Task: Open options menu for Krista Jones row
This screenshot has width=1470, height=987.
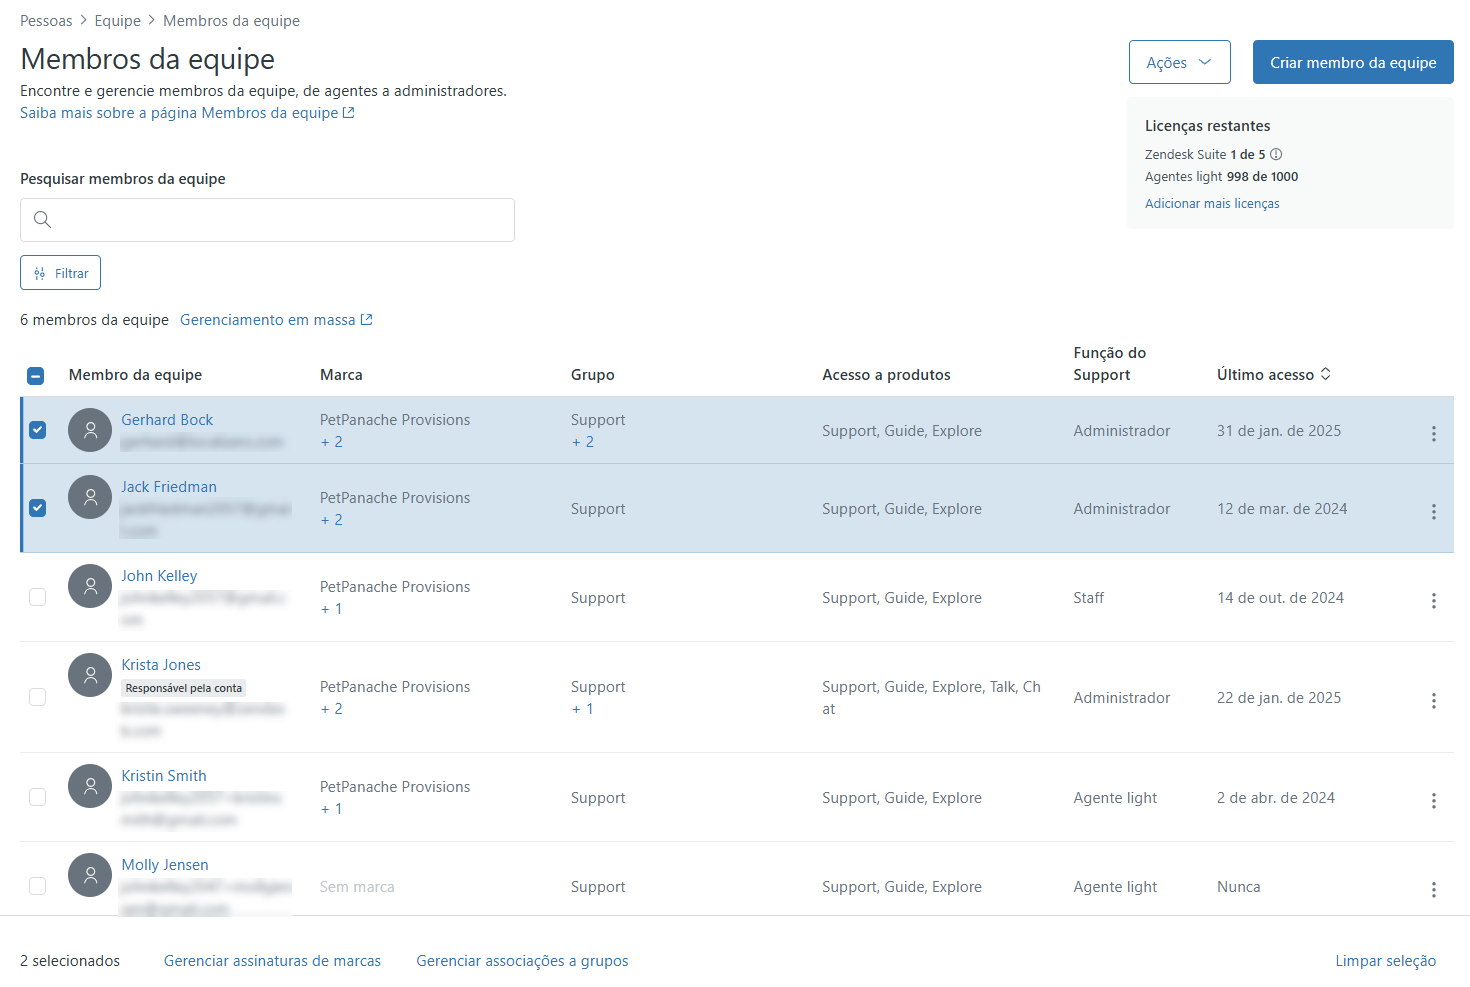Action: pos(1433,700)
